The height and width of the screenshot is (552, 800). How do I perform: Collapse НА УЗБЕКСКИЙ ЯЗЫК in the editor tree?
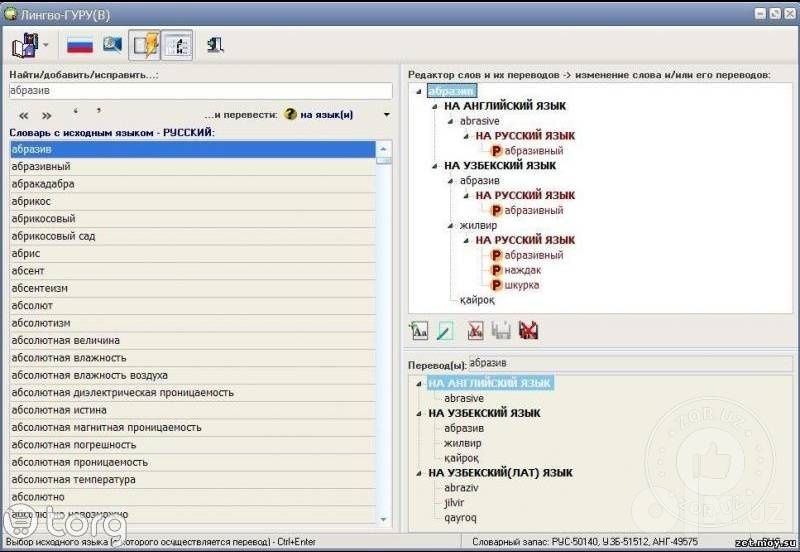click(x=435, y=166)
